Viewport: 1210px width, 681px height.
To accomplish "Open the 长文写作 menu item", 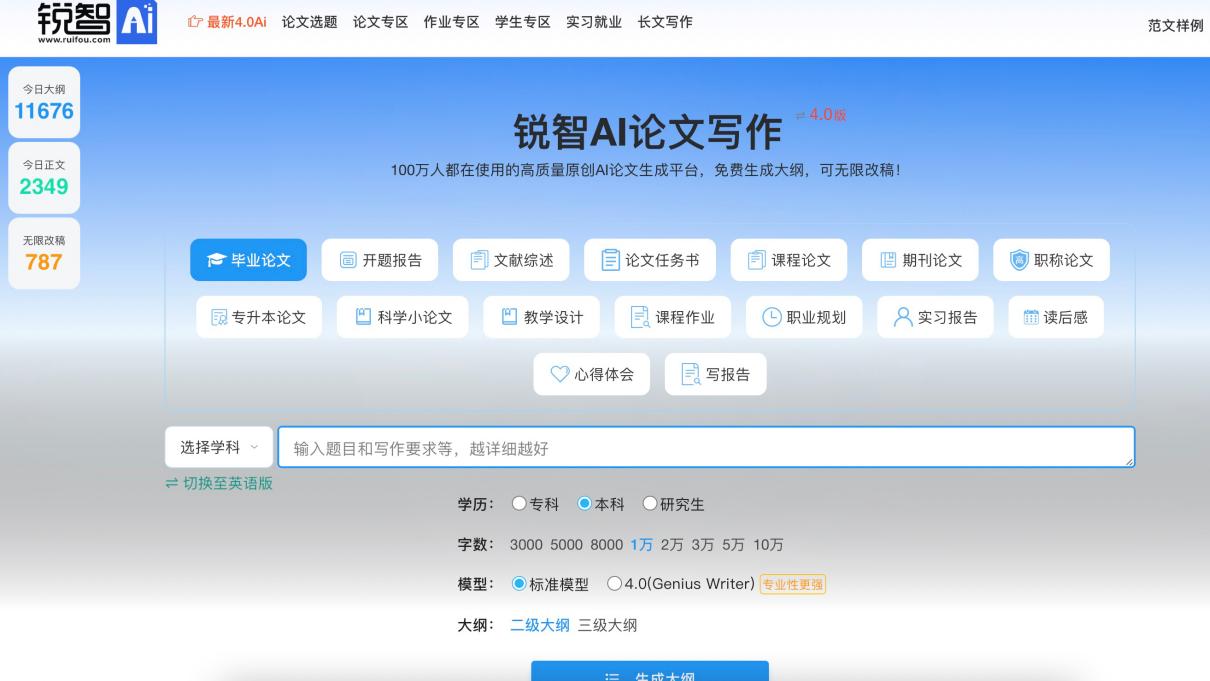I will (665, 22).
